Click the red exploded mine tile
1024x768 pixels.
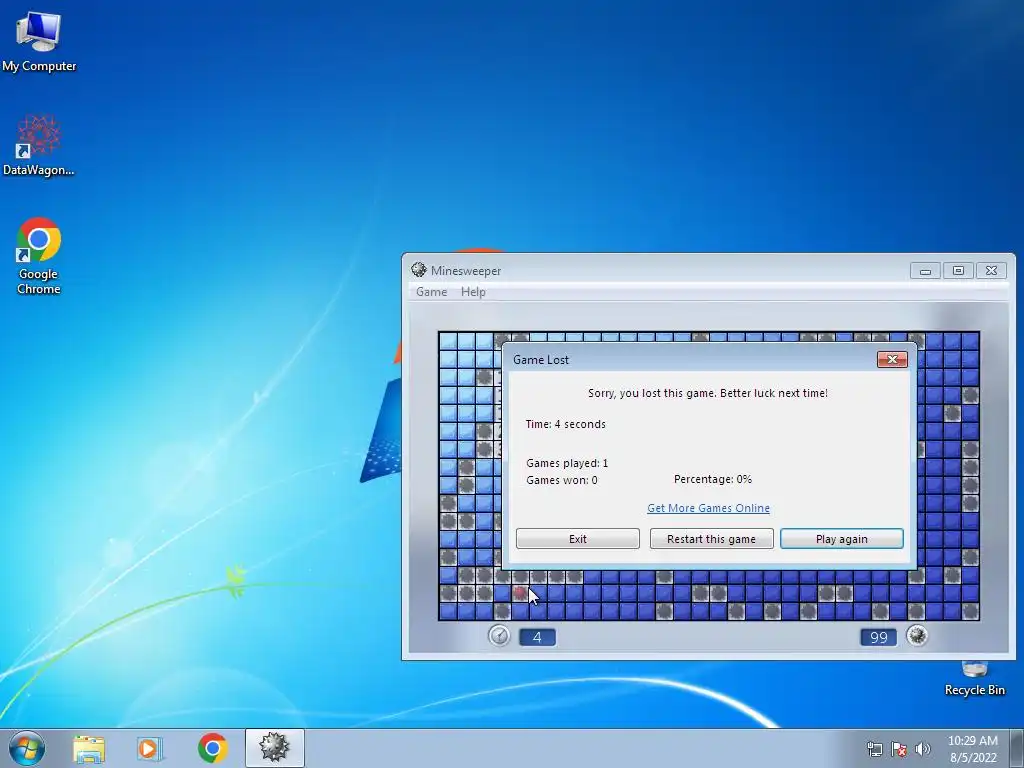pyautogui.click(x=520, y=593)
